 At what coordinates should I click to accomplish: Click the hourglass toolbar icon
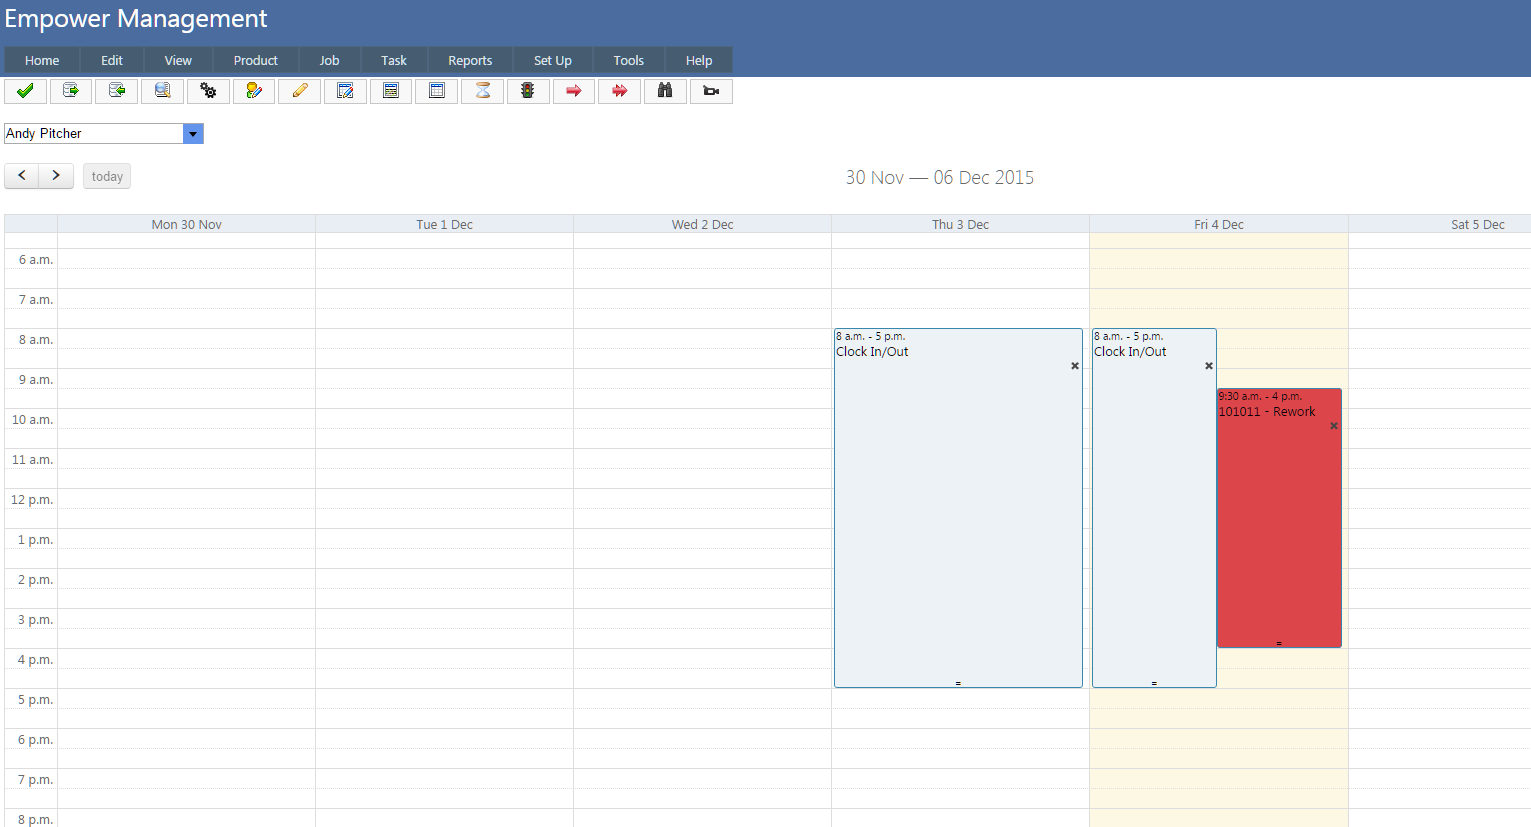pos(482,91)
